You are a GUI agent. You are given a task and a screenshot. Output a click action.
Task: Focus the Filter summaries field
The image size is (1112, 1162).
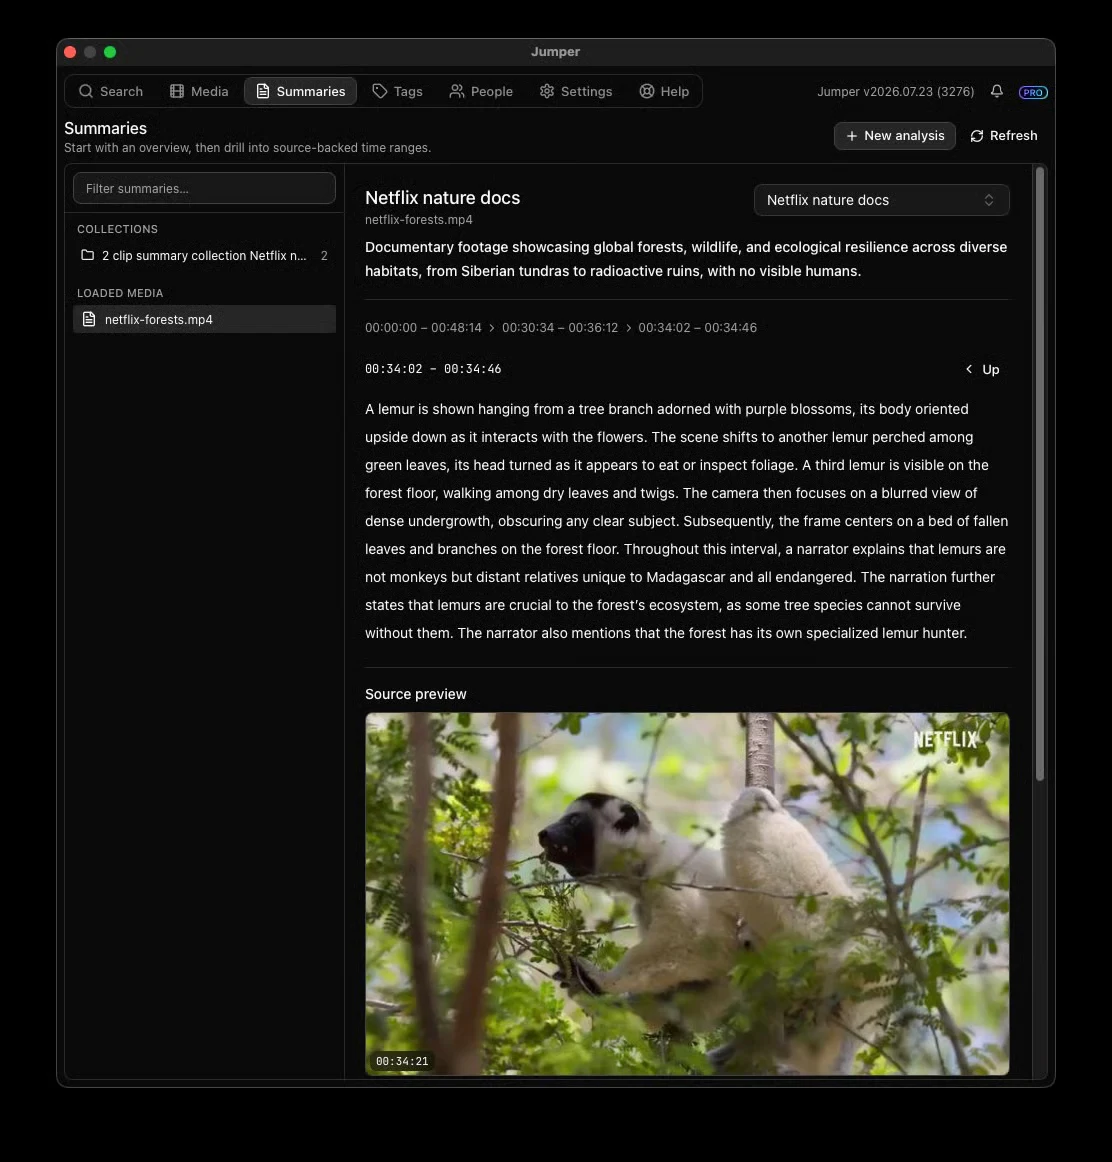204,188
